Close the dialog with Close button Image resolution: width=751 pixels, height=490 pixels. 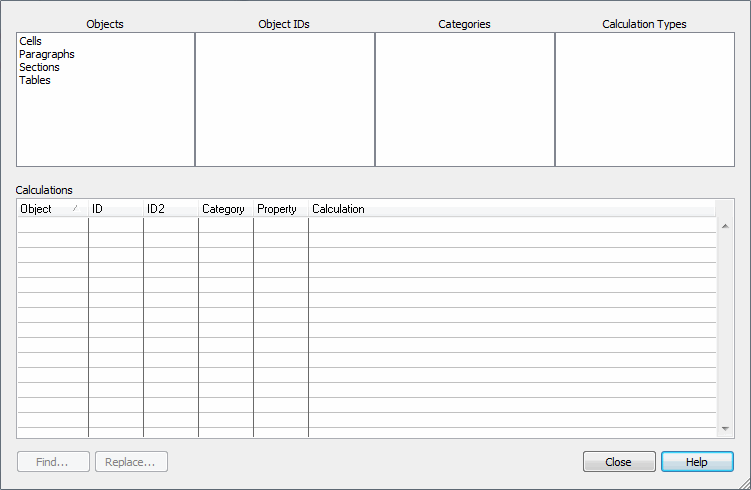[618, 462]
